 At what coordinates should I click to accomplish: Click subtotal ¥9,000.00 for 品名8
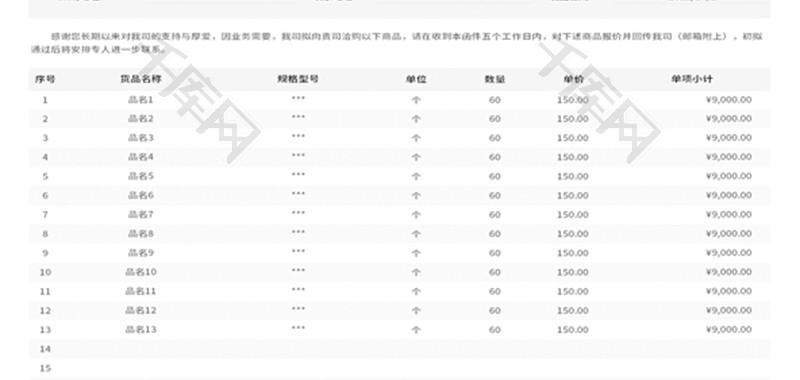(x=729, y=234)
